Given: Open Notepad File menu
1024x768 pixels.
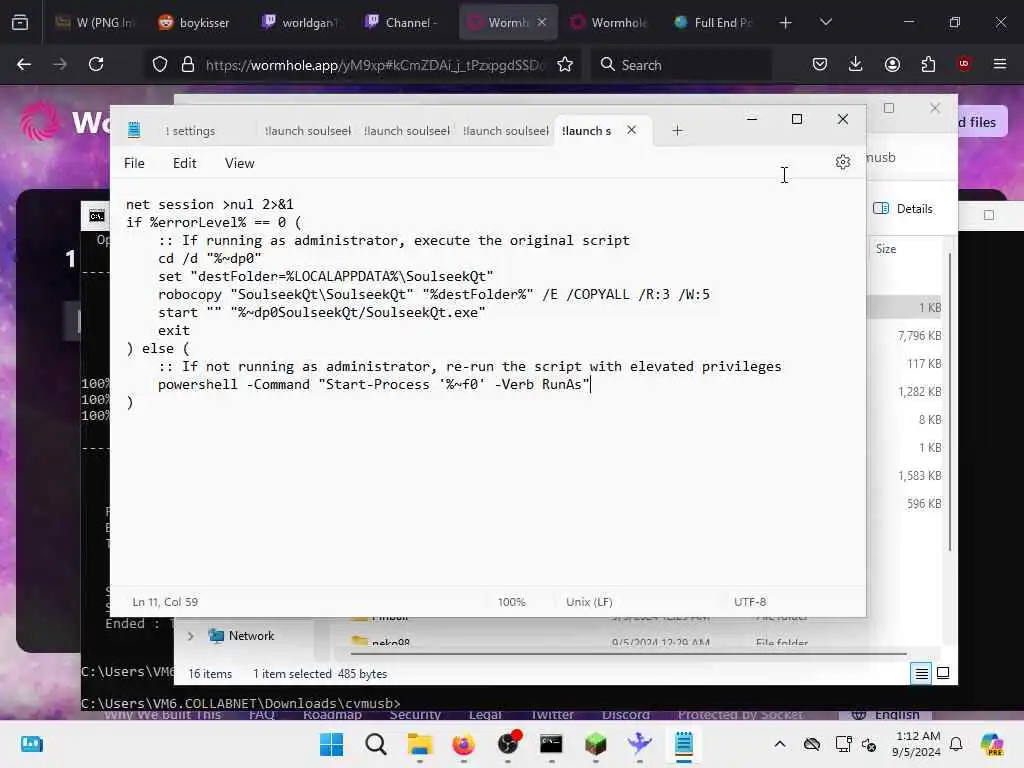Looking at the screenshot, I should pos(134,163).
